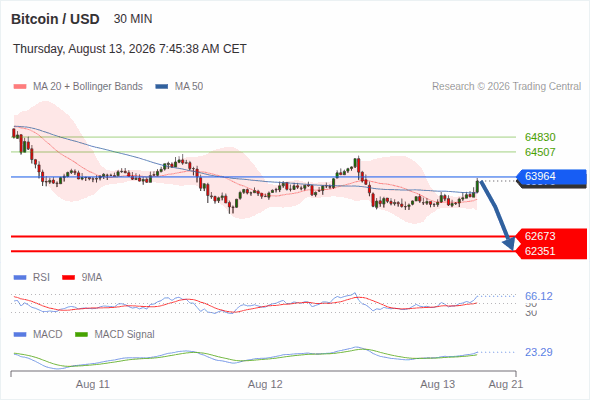Click the MA 20 + Bollinger Bands swatch

[20, 87]
